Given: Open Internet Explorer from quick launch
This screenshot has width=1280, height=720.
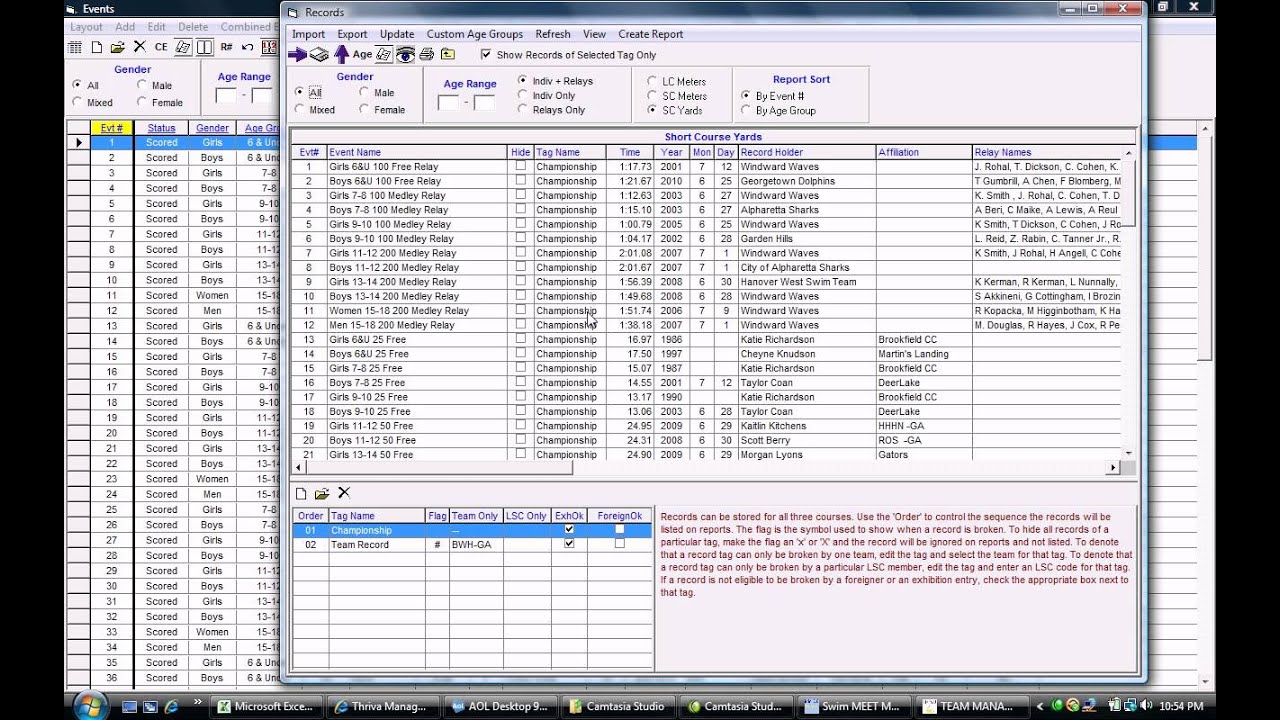Looking at the screenshot, I should pos(171,706).
